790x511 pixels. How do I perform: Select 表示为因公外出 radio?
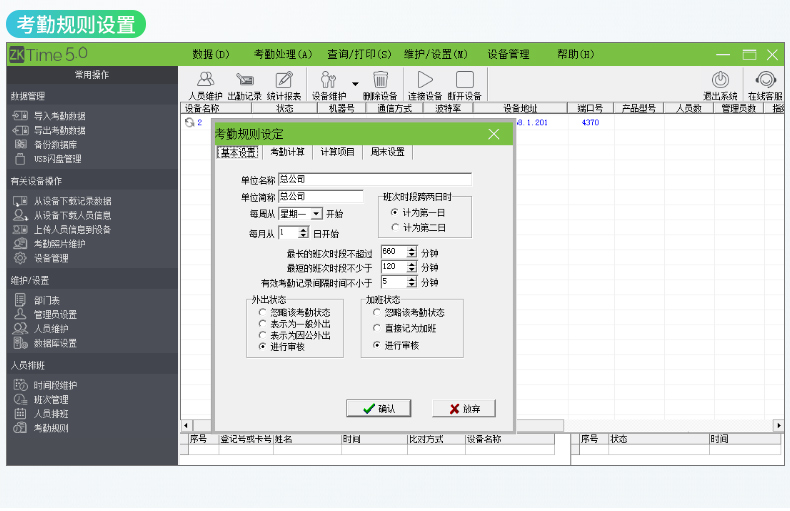(x=262, y=335)
